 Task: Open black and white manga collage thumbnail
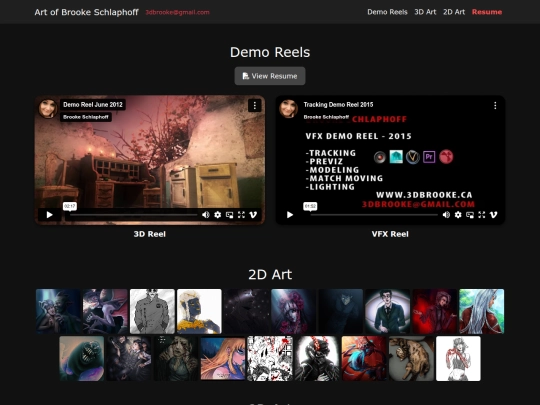(270, 359)
